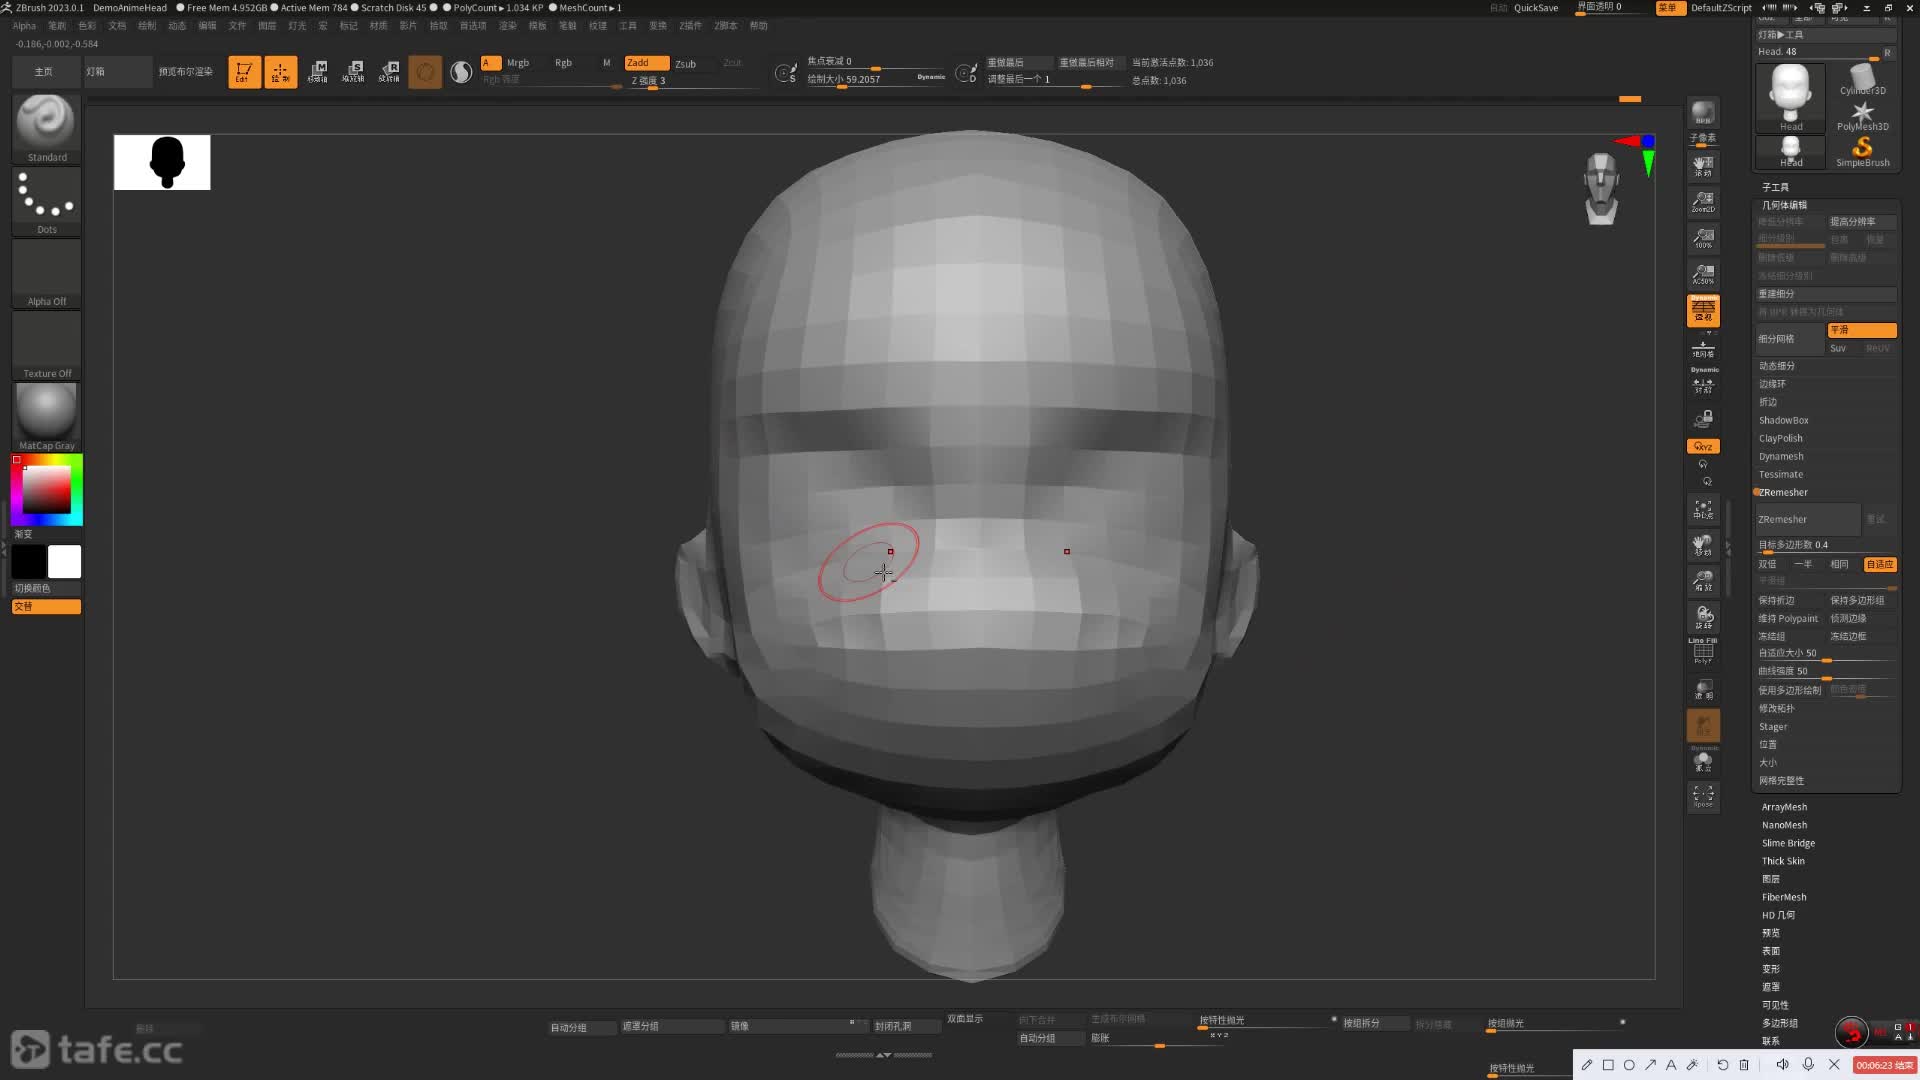Open the 灯箱 LightBox button
The height and width of the screenshot is (1080, 1920).
118,72
